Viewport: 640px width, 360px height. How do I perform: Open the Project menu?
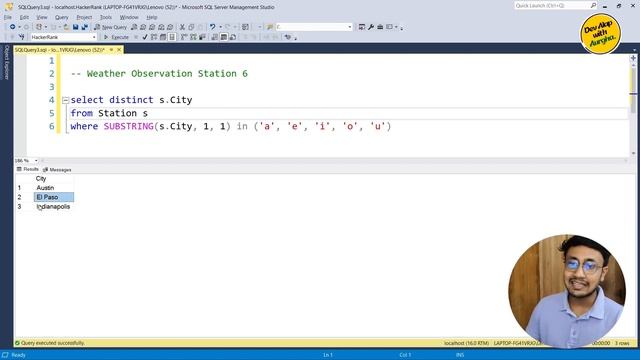pyautogui.click(x=84, y=17)
